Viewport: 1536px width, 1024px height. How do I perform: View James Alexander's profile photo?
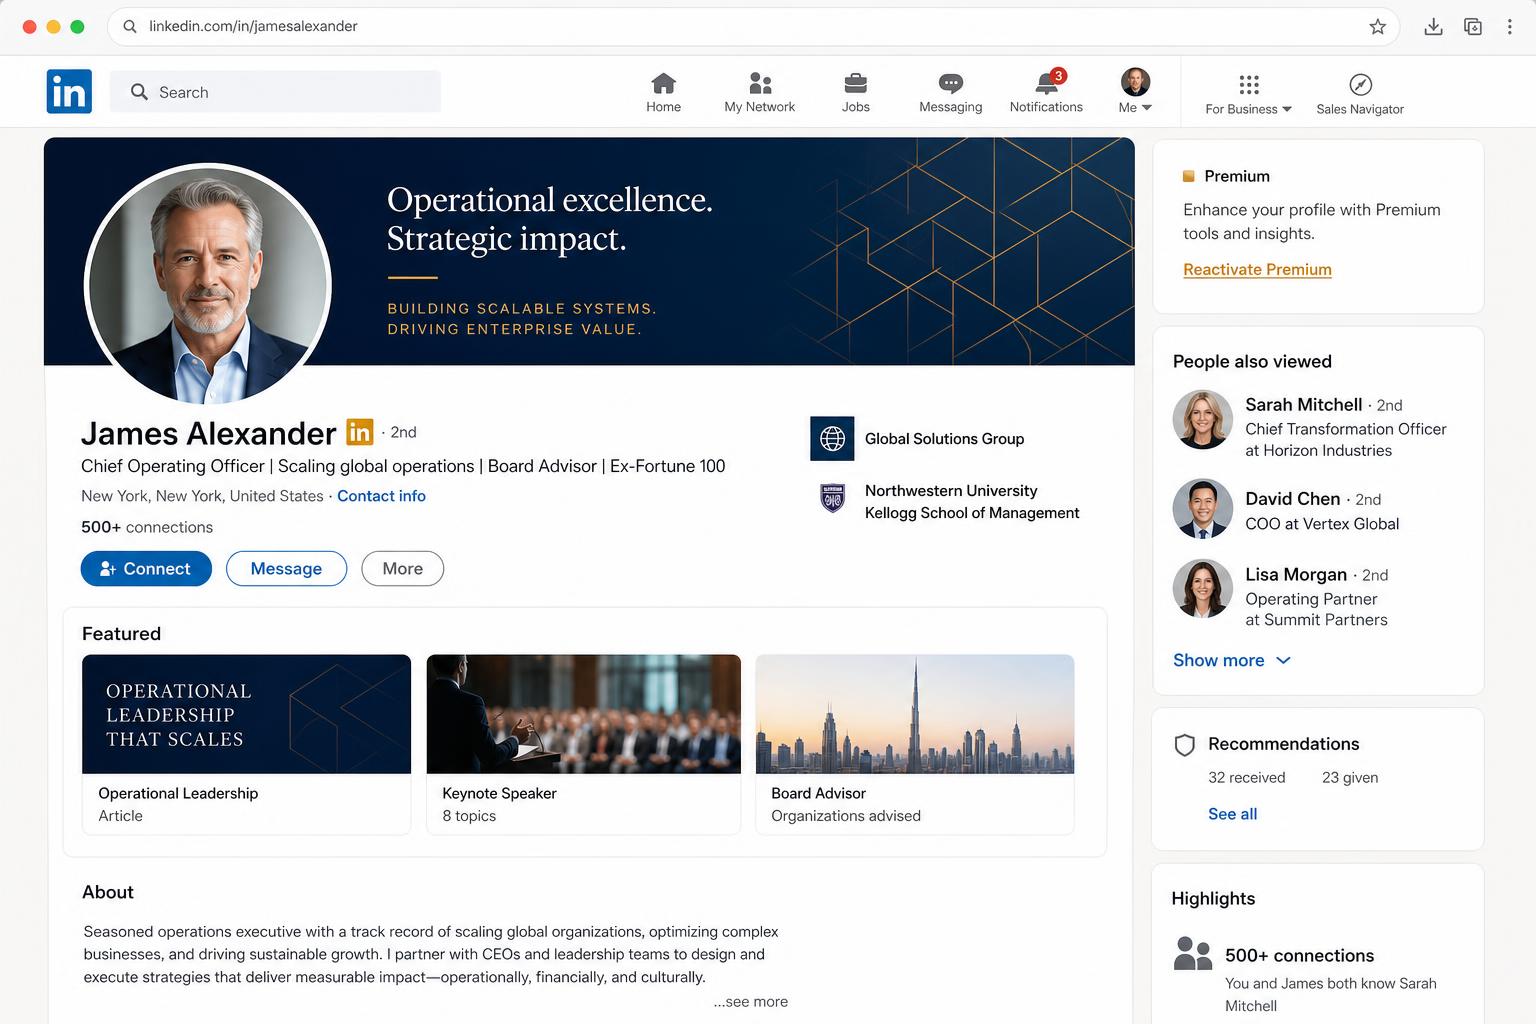(x=208, y=286)
